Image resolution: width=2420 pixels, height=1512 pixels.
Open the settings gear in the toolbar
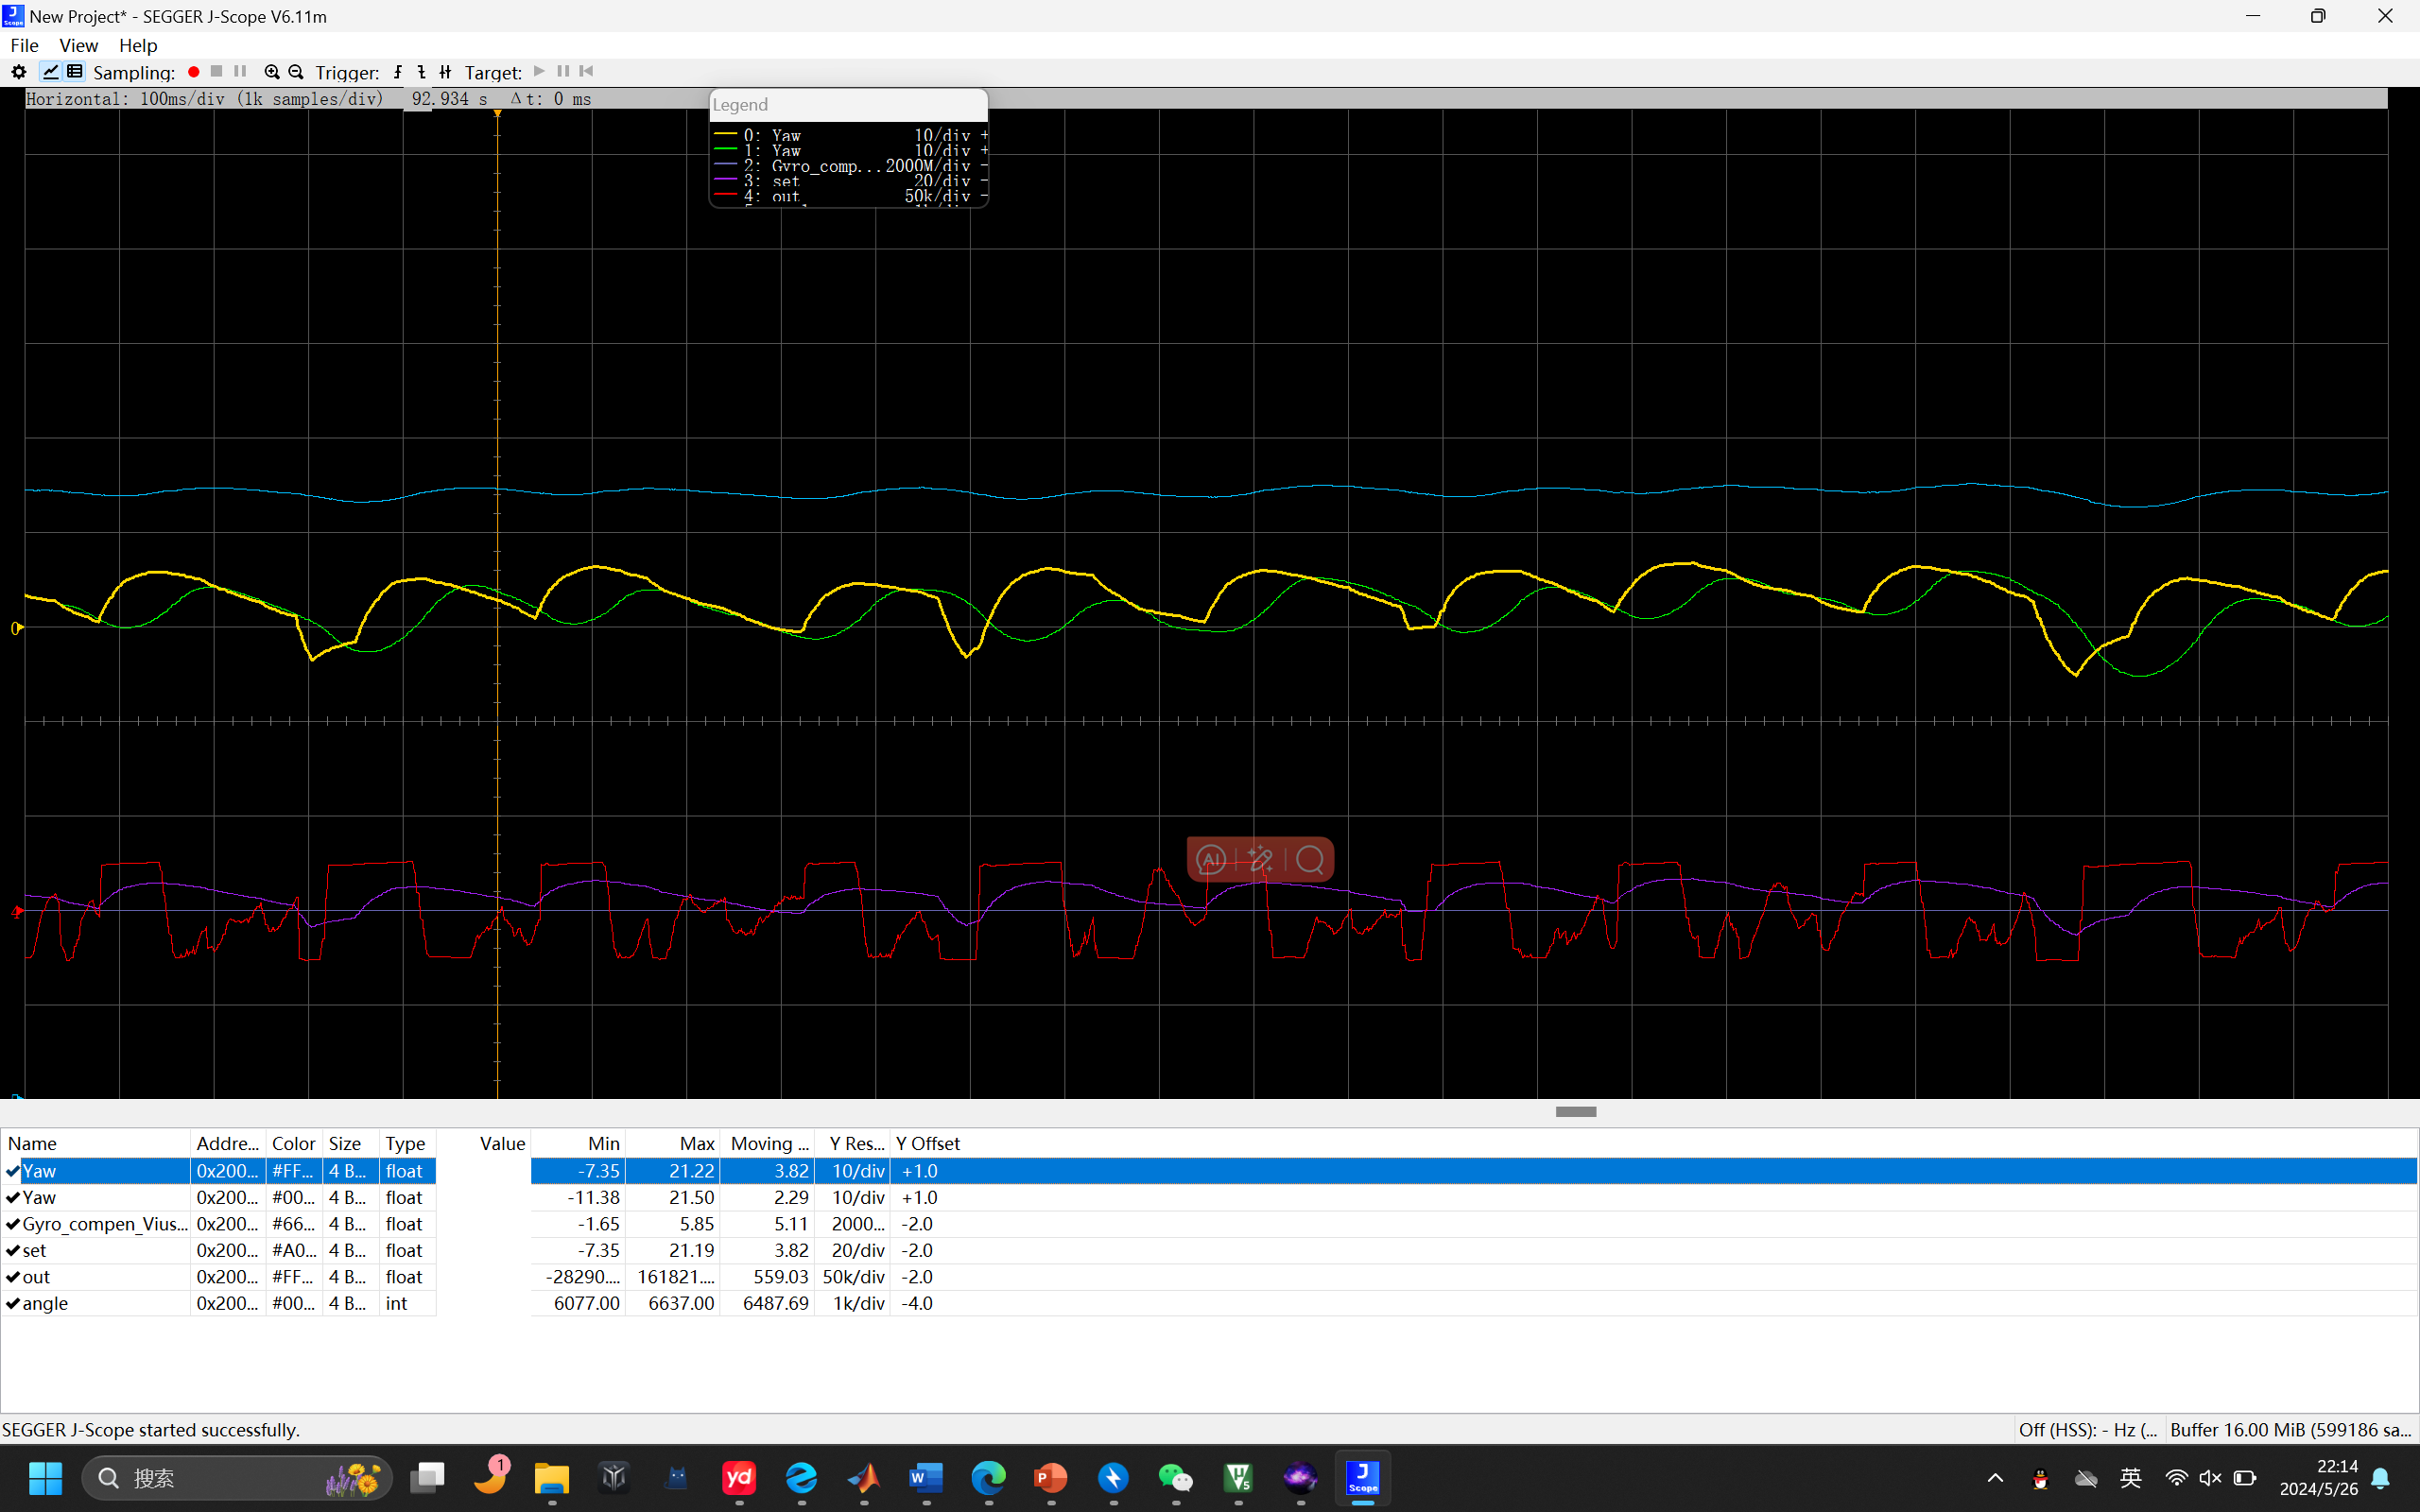point(18,72)
